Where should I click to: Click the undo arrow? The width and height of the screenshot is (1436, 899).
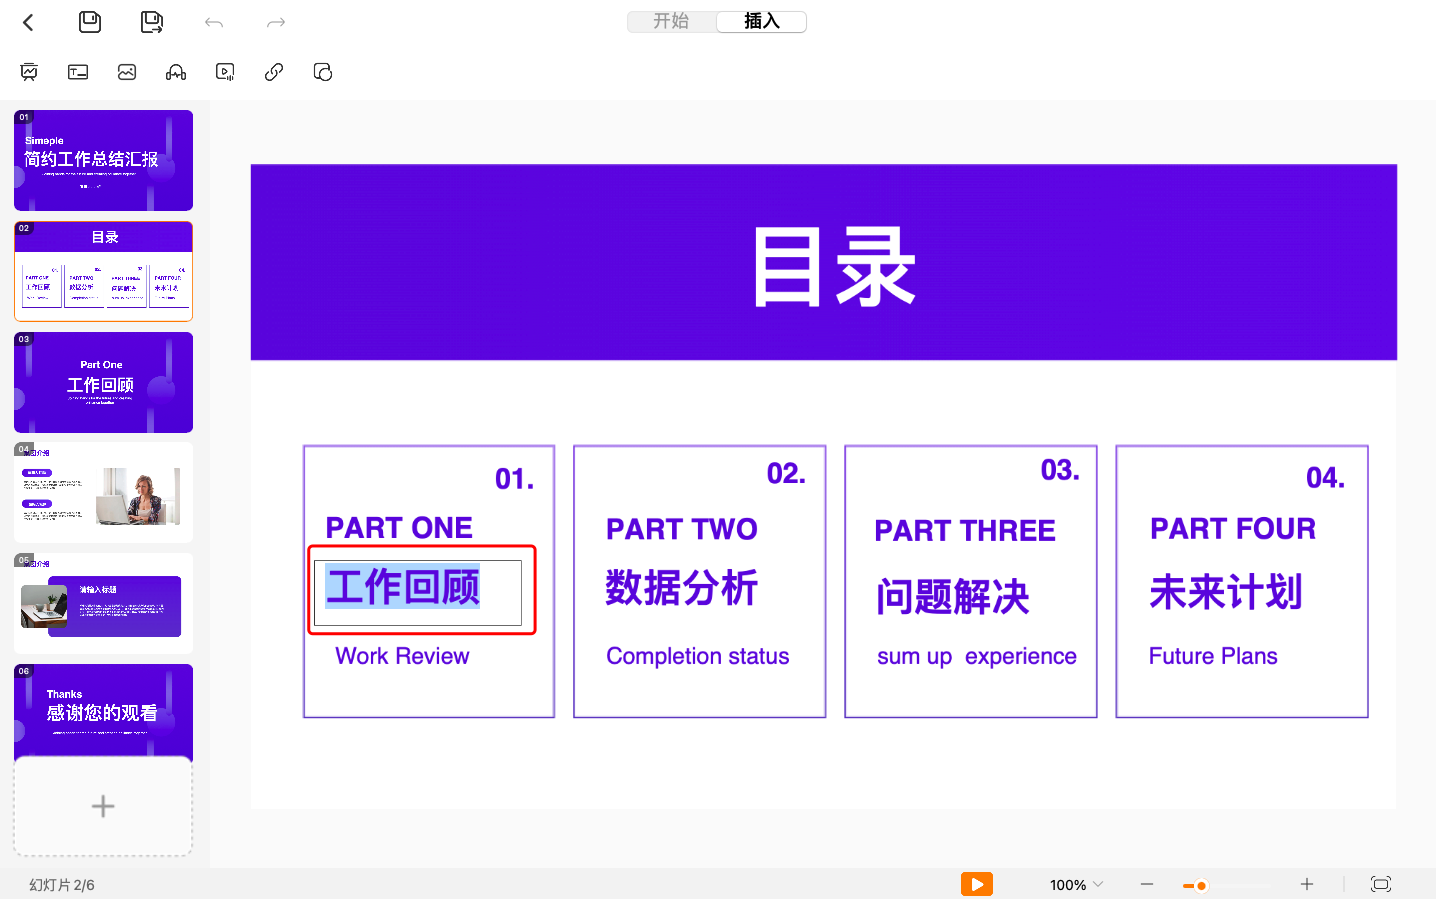(213, 21)
